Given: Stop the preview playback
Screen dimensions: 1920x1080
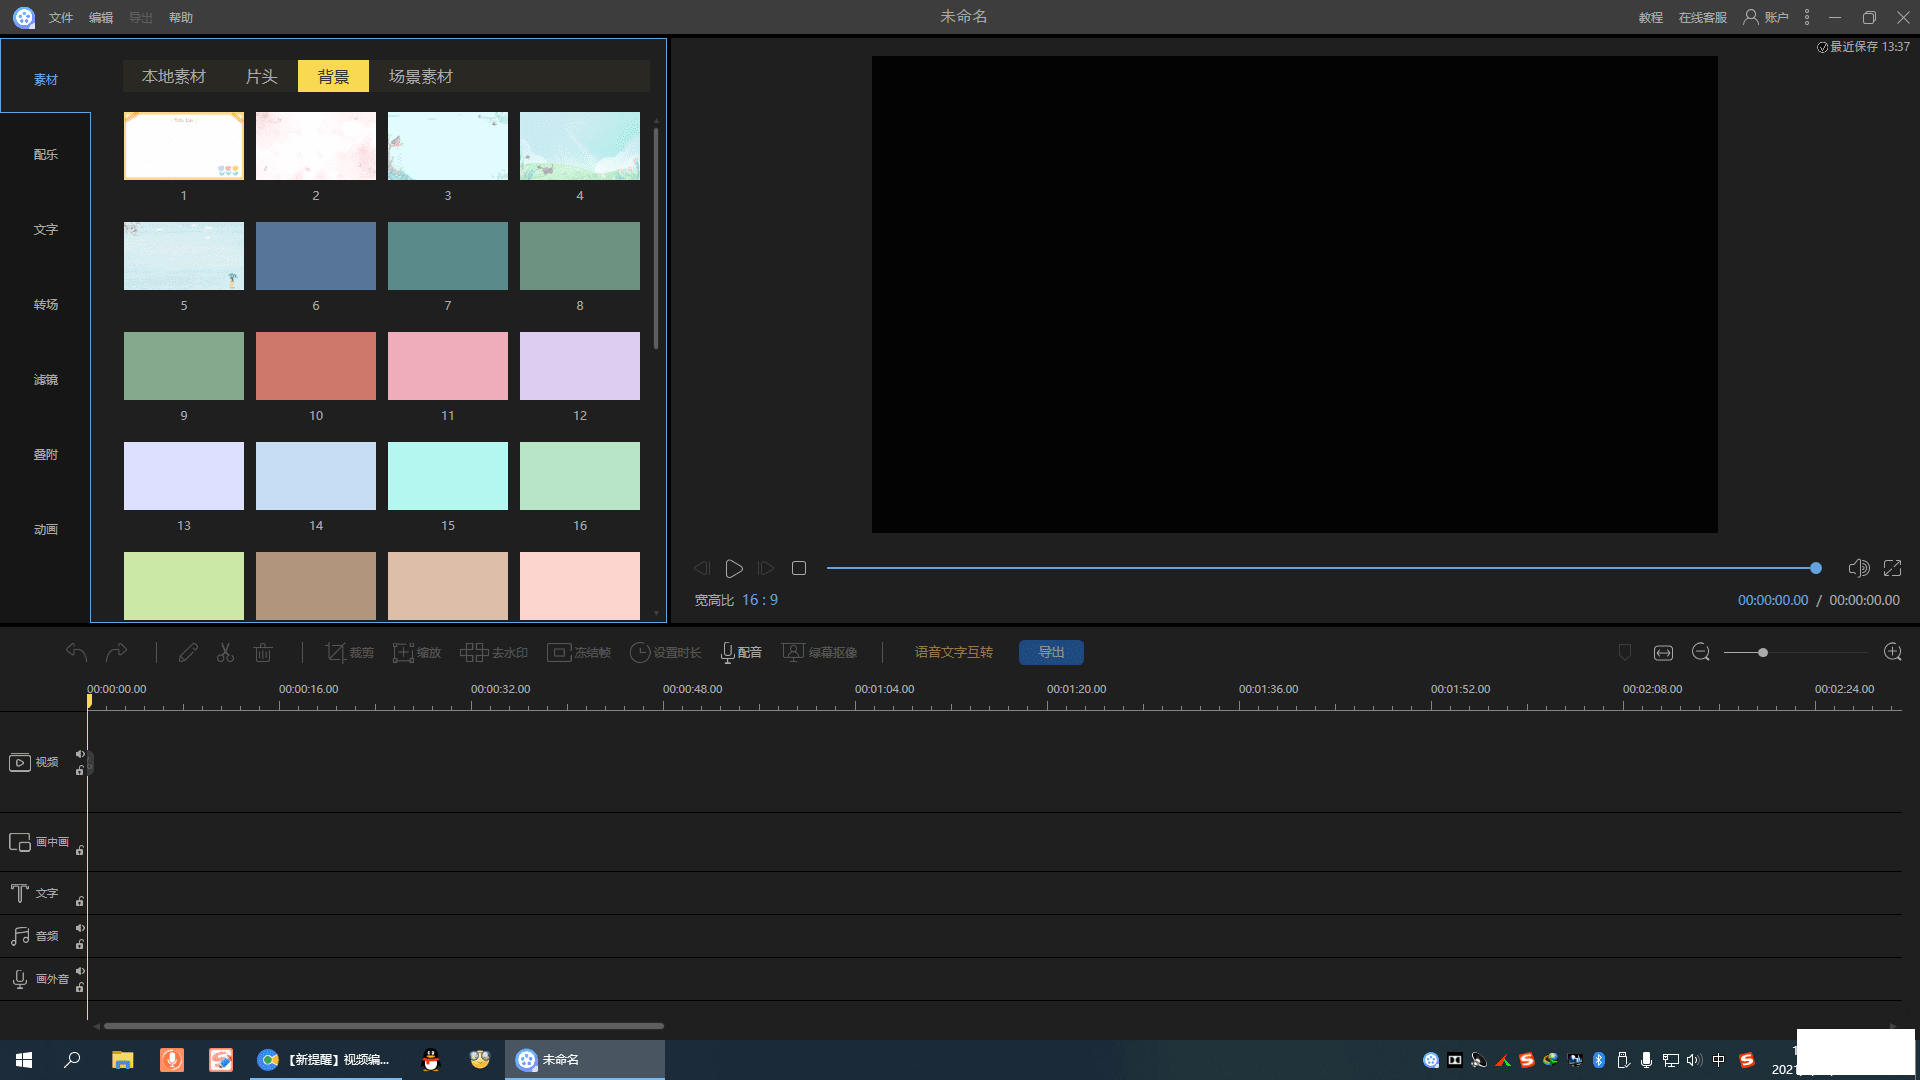Looking at the screenshot, I should [799, 568].
